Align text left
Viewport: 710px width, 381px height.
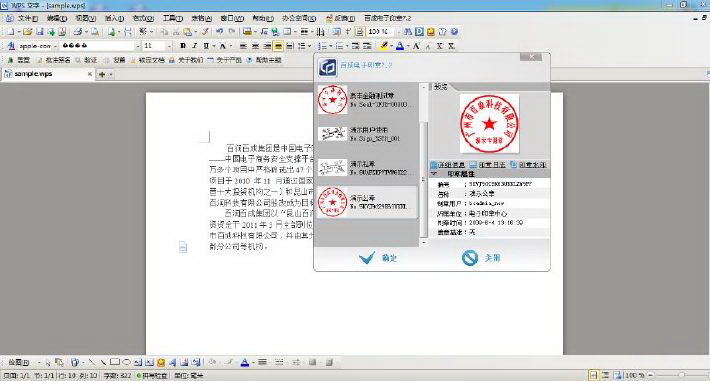click(243, 46)
